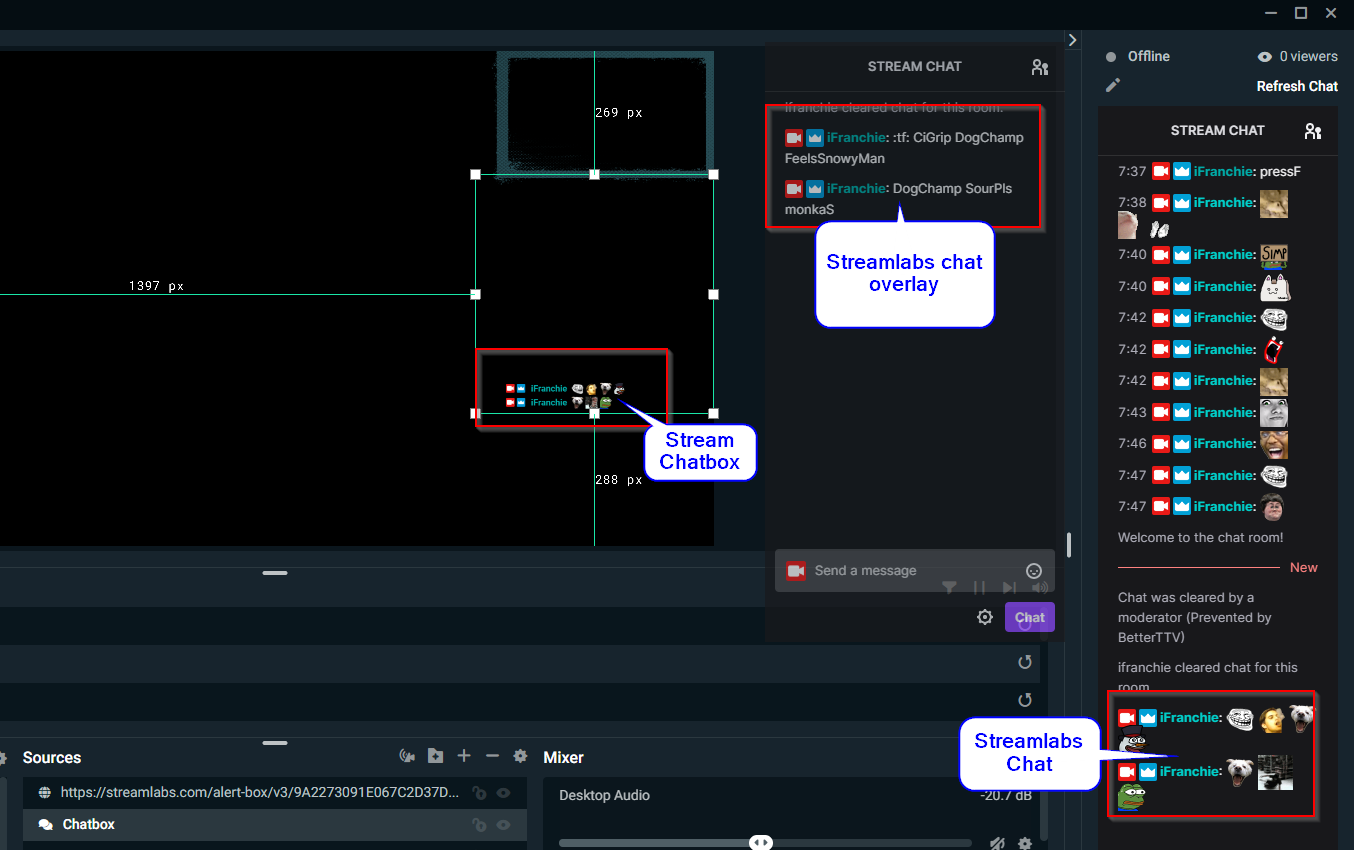Screen dimensions: 1354x850
Task: Open source properties via the Sources gear icon
Action: pyautogui.click(x=520, y=756)
